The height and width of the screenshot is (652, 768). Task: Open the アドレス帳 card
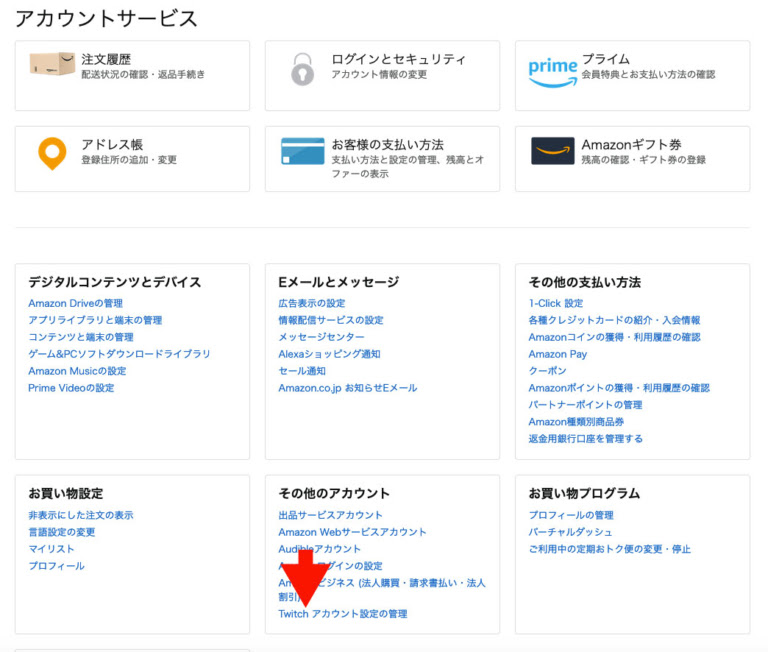(x=132, y=159)
